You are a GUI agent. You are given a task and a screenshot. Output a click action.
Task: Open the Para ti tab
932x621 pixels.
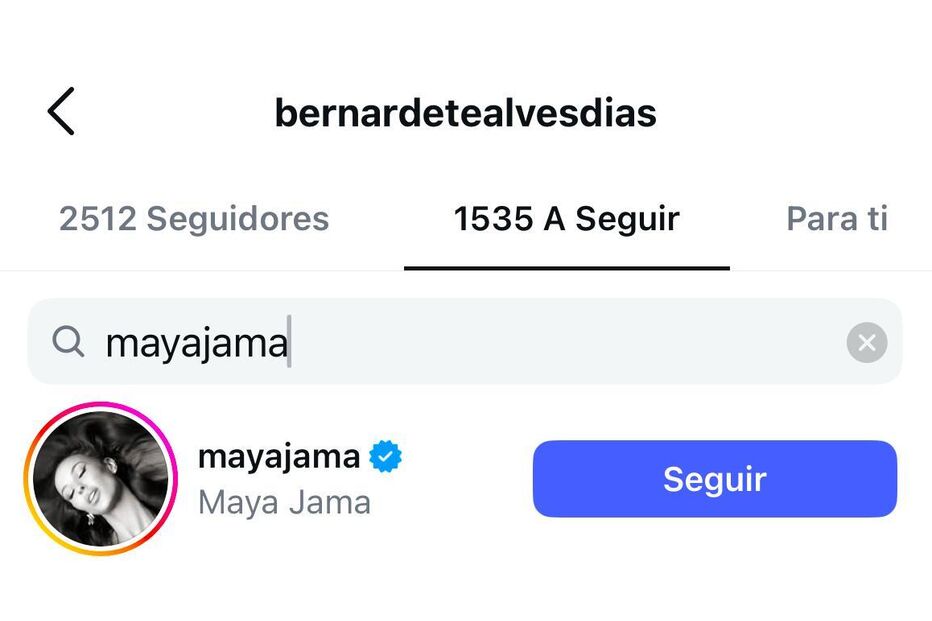pyautogui.click(x=837, y=218)
